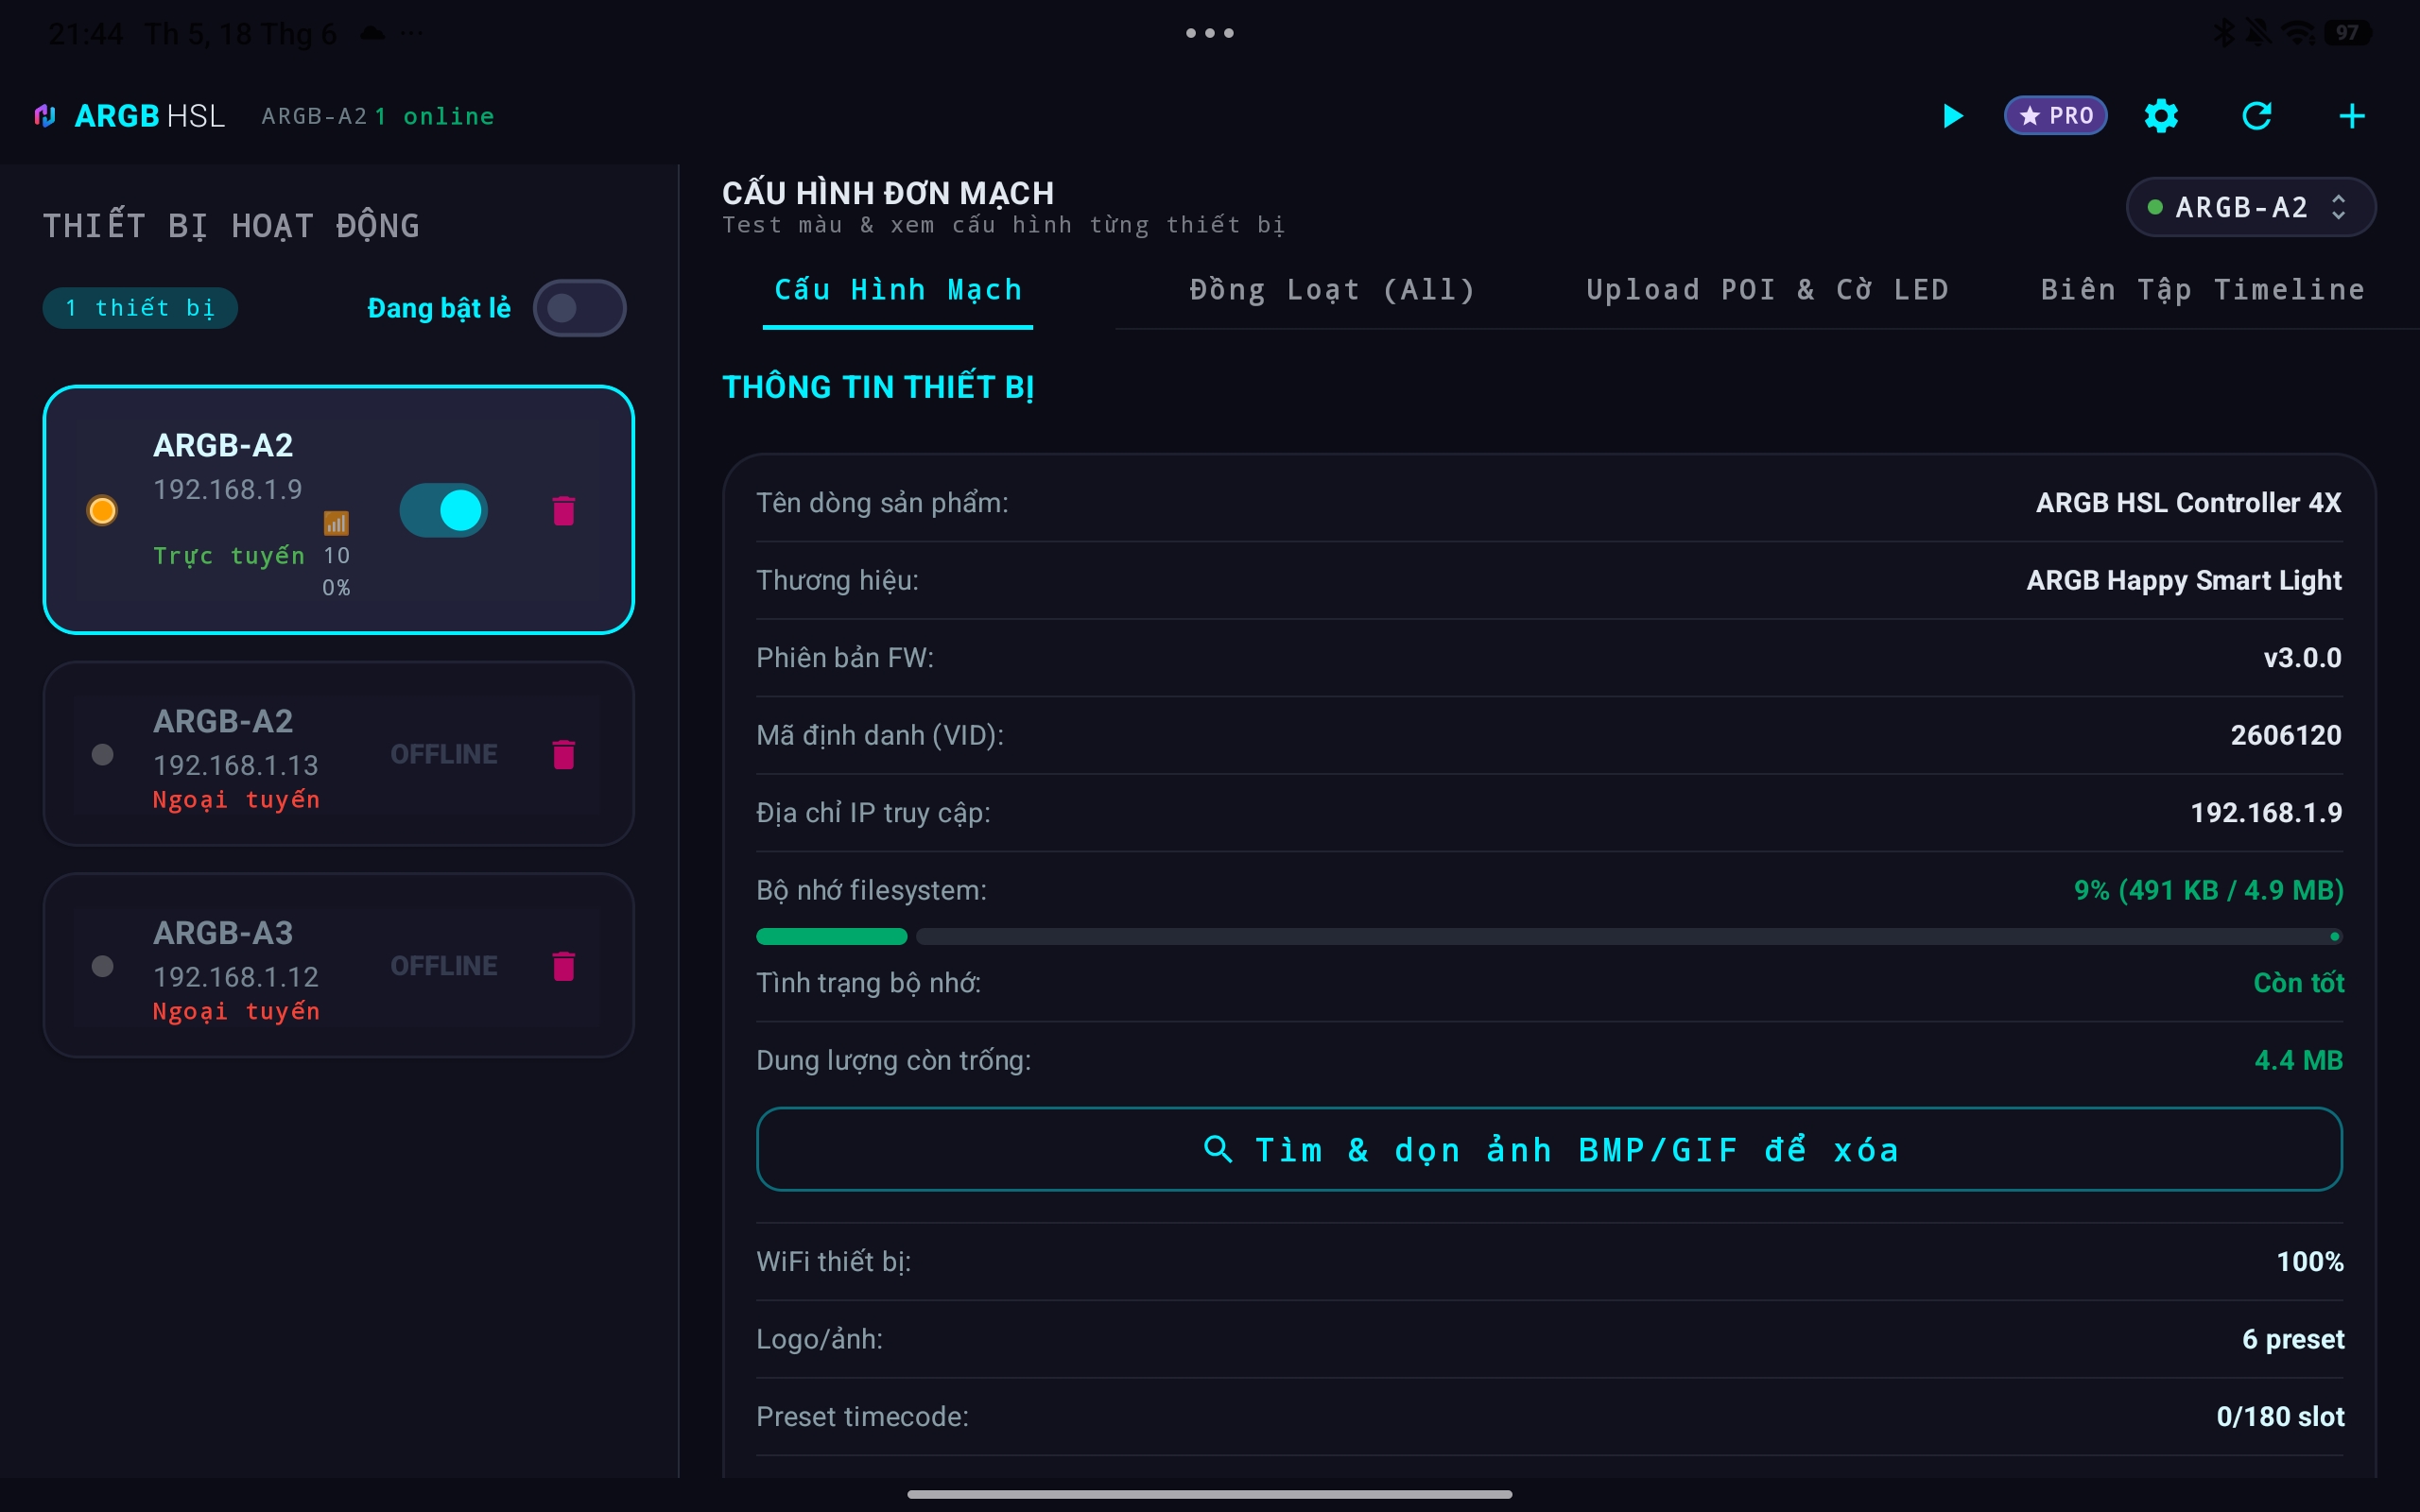
Task: Open 'Upload POI & Cờ LED' tab
Action: click(1767, 290)
